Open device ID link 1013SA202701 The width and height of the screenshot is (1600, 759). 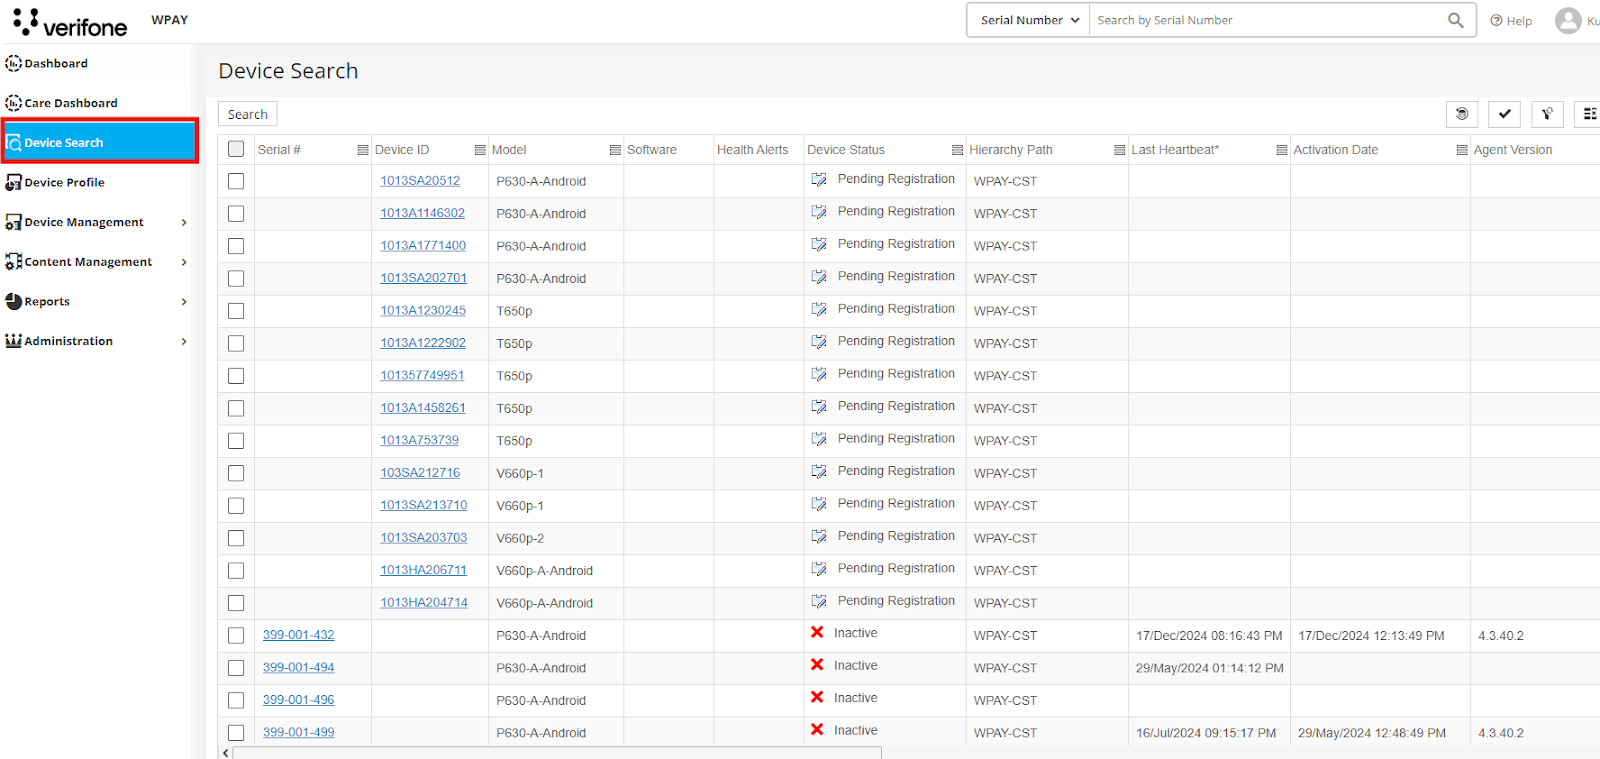pos(423,278)
